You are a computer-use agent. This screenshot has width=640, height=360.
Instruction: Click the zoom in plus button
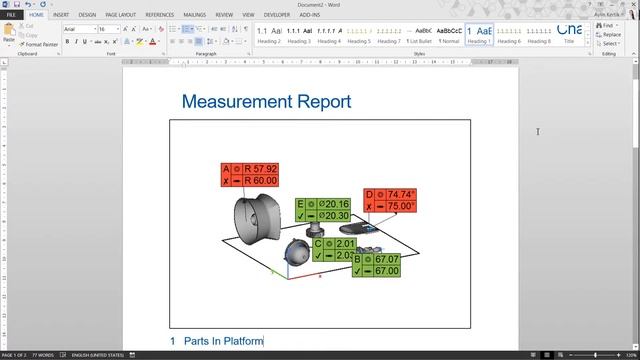point(619,355)
